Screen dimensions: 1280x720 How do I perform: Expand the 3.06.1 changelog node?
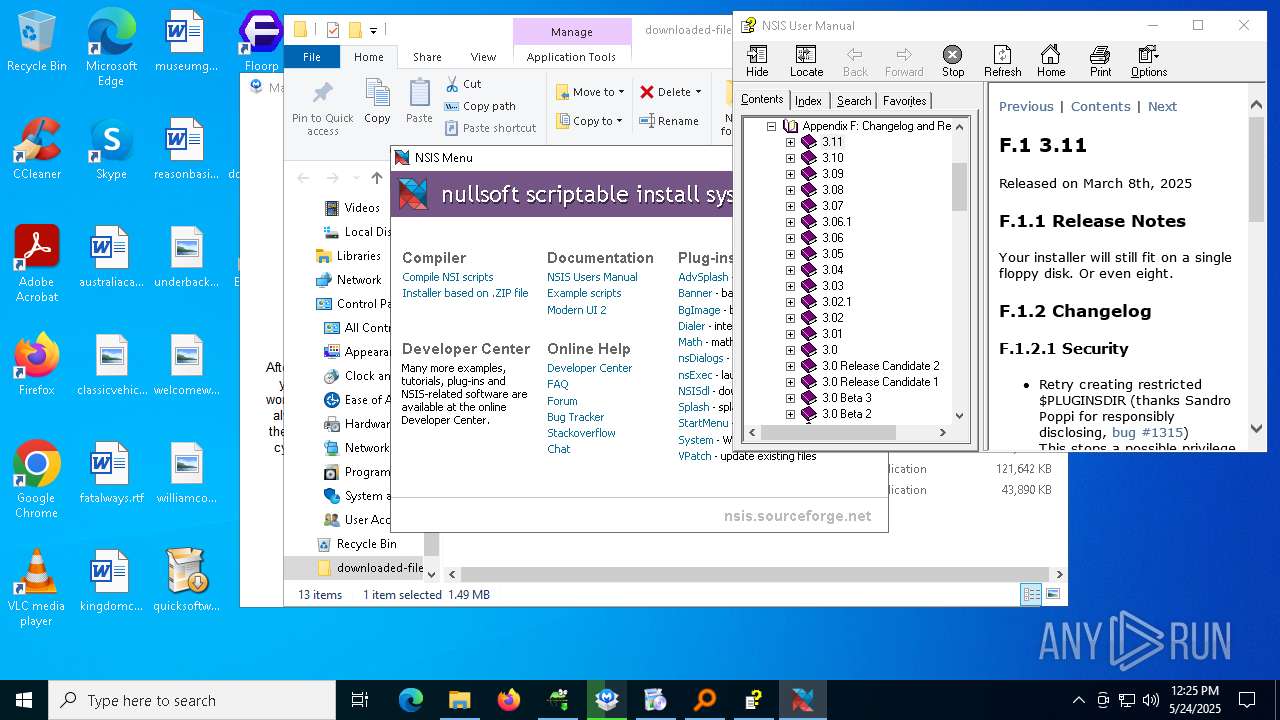click(x=790, y=222)
